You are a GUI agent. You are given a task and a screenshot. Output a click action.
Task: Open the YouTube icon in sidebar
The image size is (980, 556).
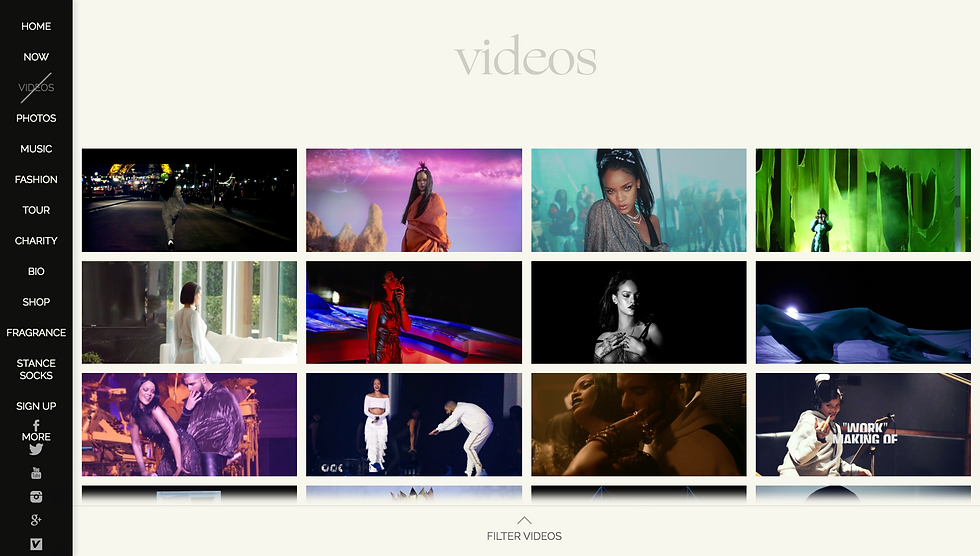(x=36, y=473)
